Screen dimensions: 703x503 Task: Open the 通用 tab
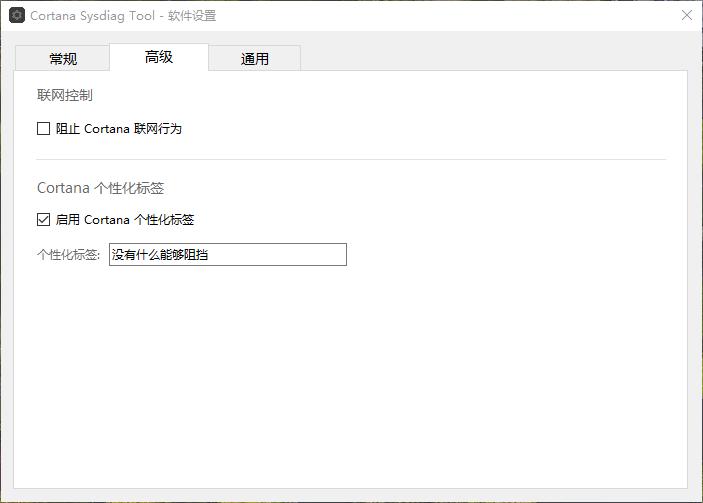coord(254,58)
